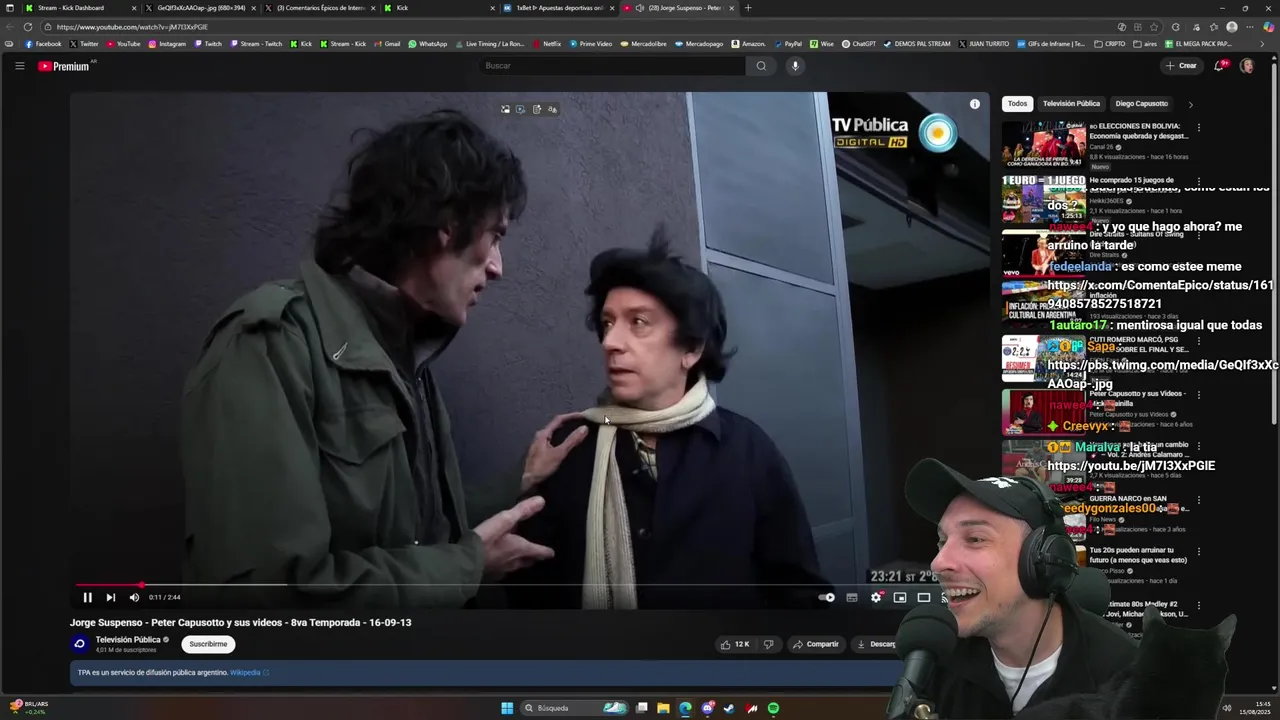Go to YouTube Premium home logo
Screen dimensions: 1280x720
tap(65, 66)
